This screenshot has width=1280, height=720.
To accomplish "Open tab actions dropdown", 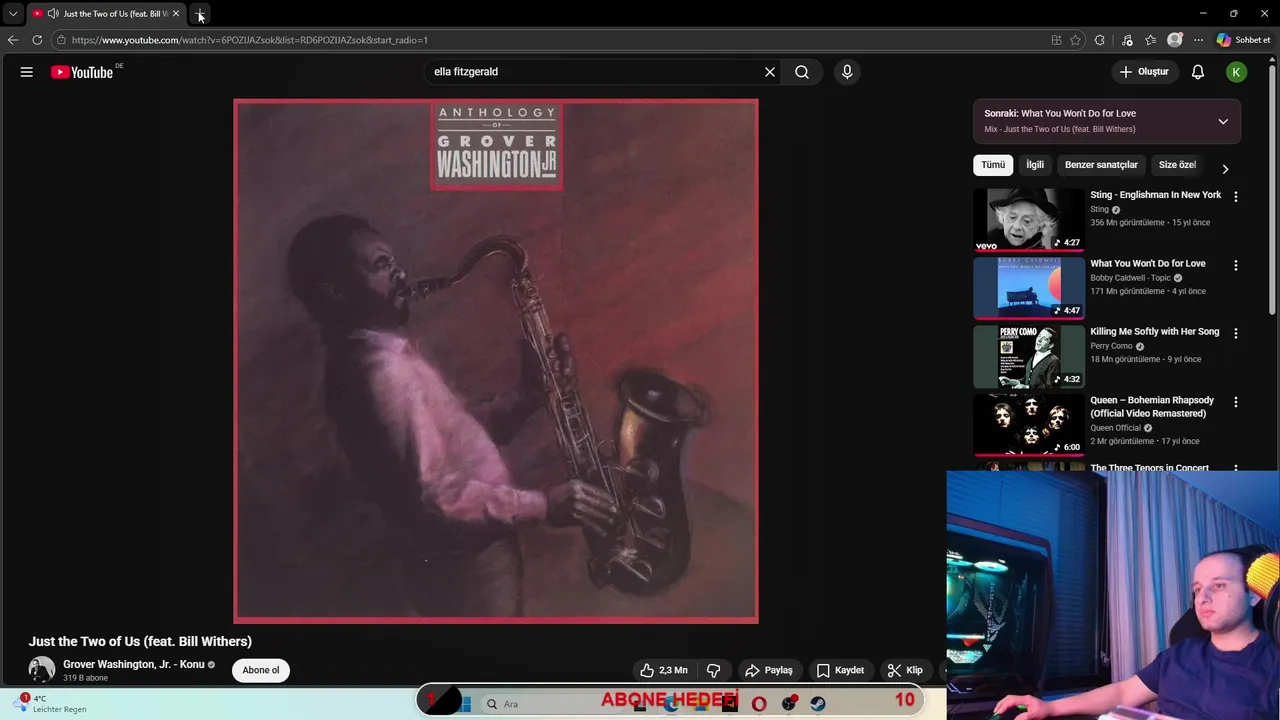I will point(13,14).
